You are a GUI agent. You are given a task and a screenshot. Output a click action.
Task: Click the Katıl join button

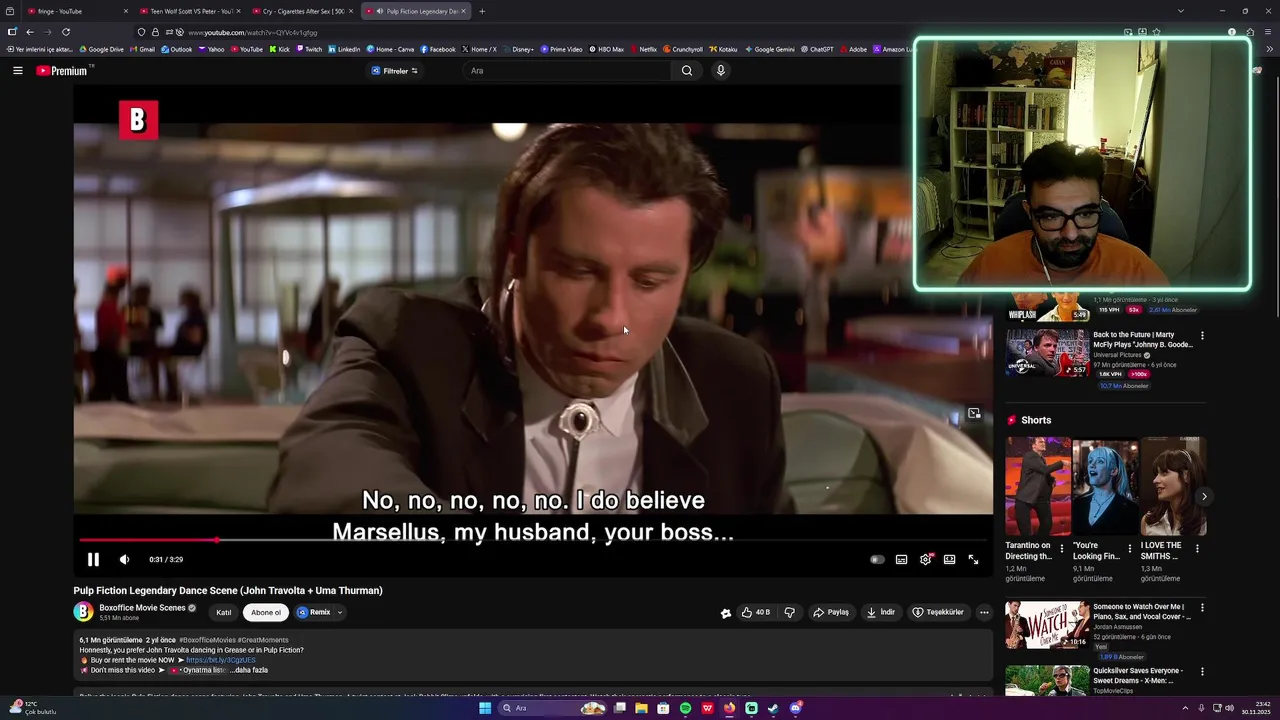coord(224,612)
